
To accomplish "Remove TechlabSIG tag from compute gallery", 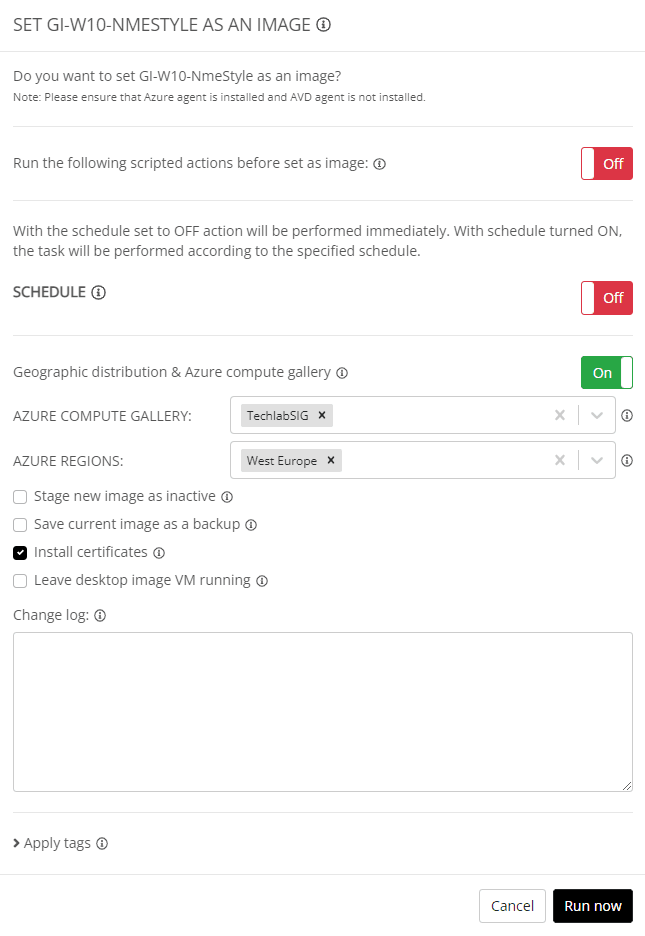I will (322, 415).
